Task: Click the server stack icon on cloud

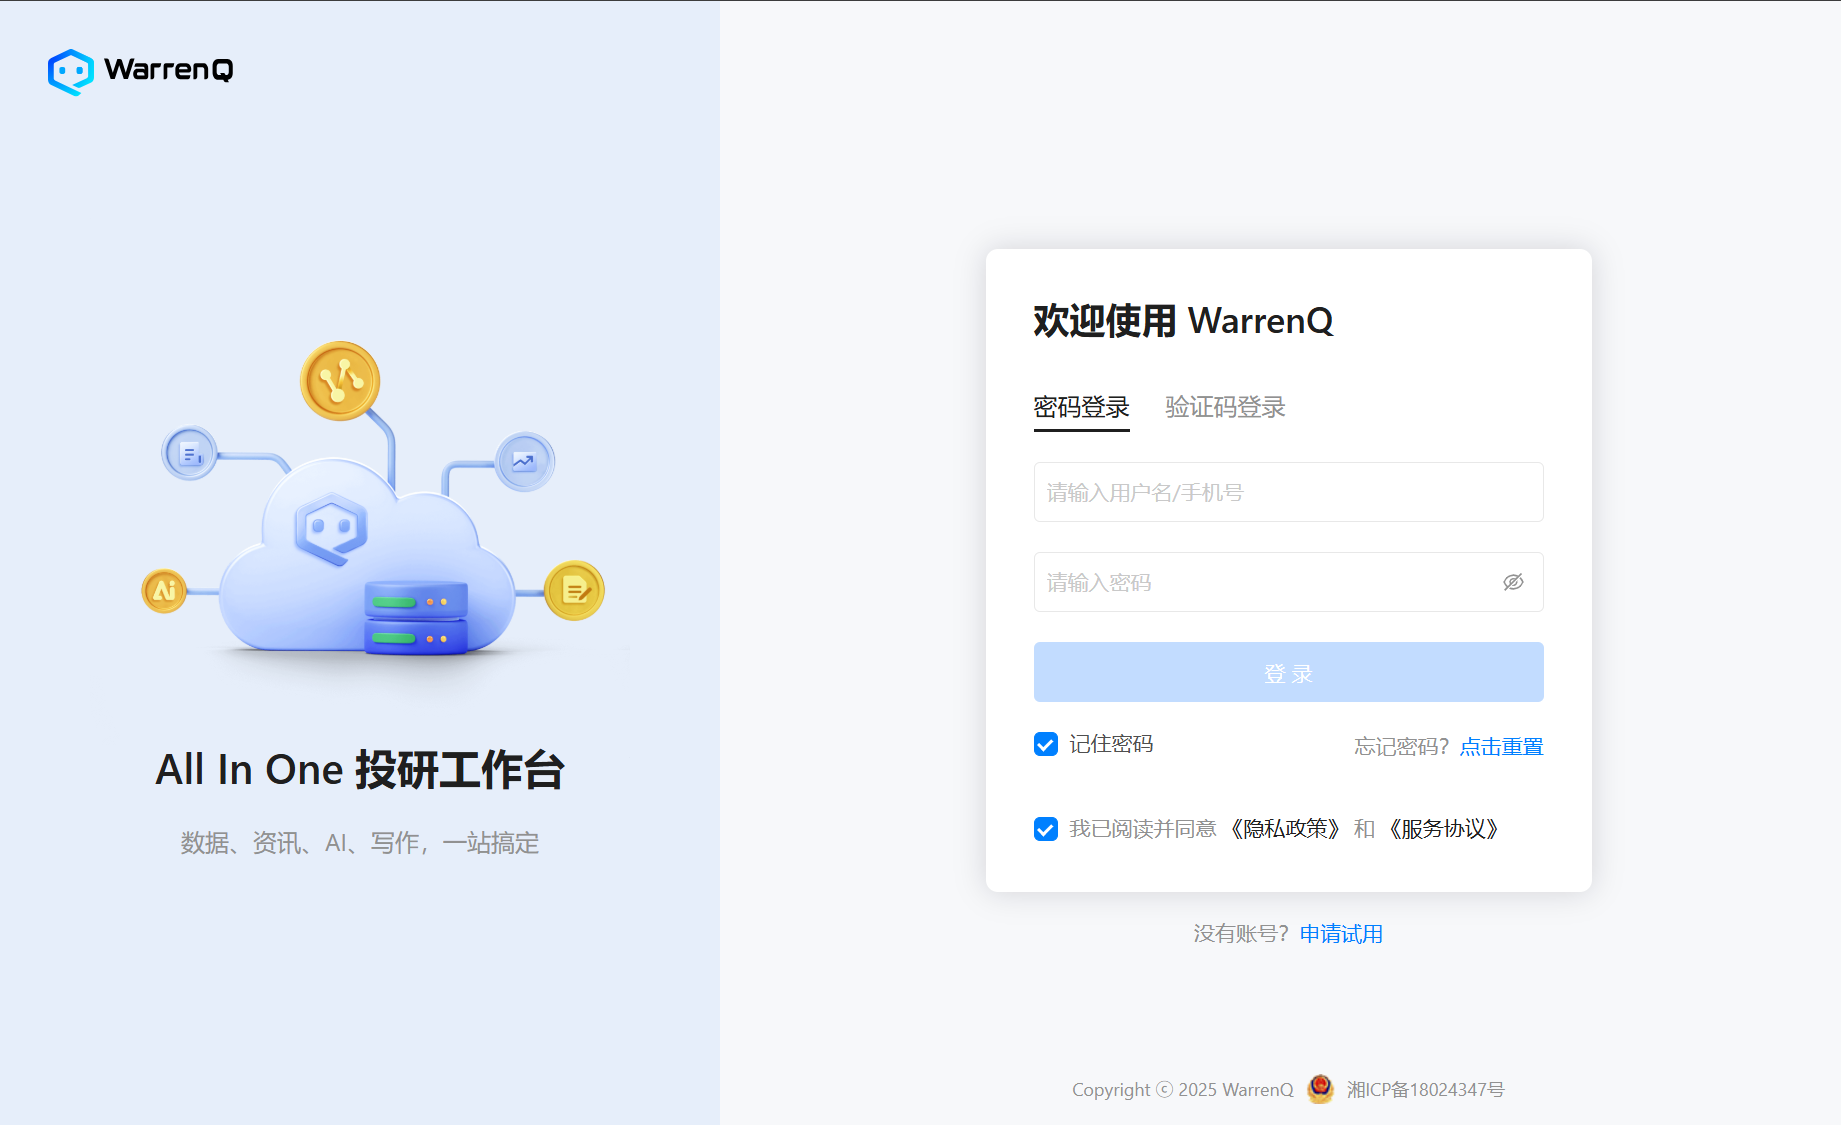Action: (x=416, y=618)
